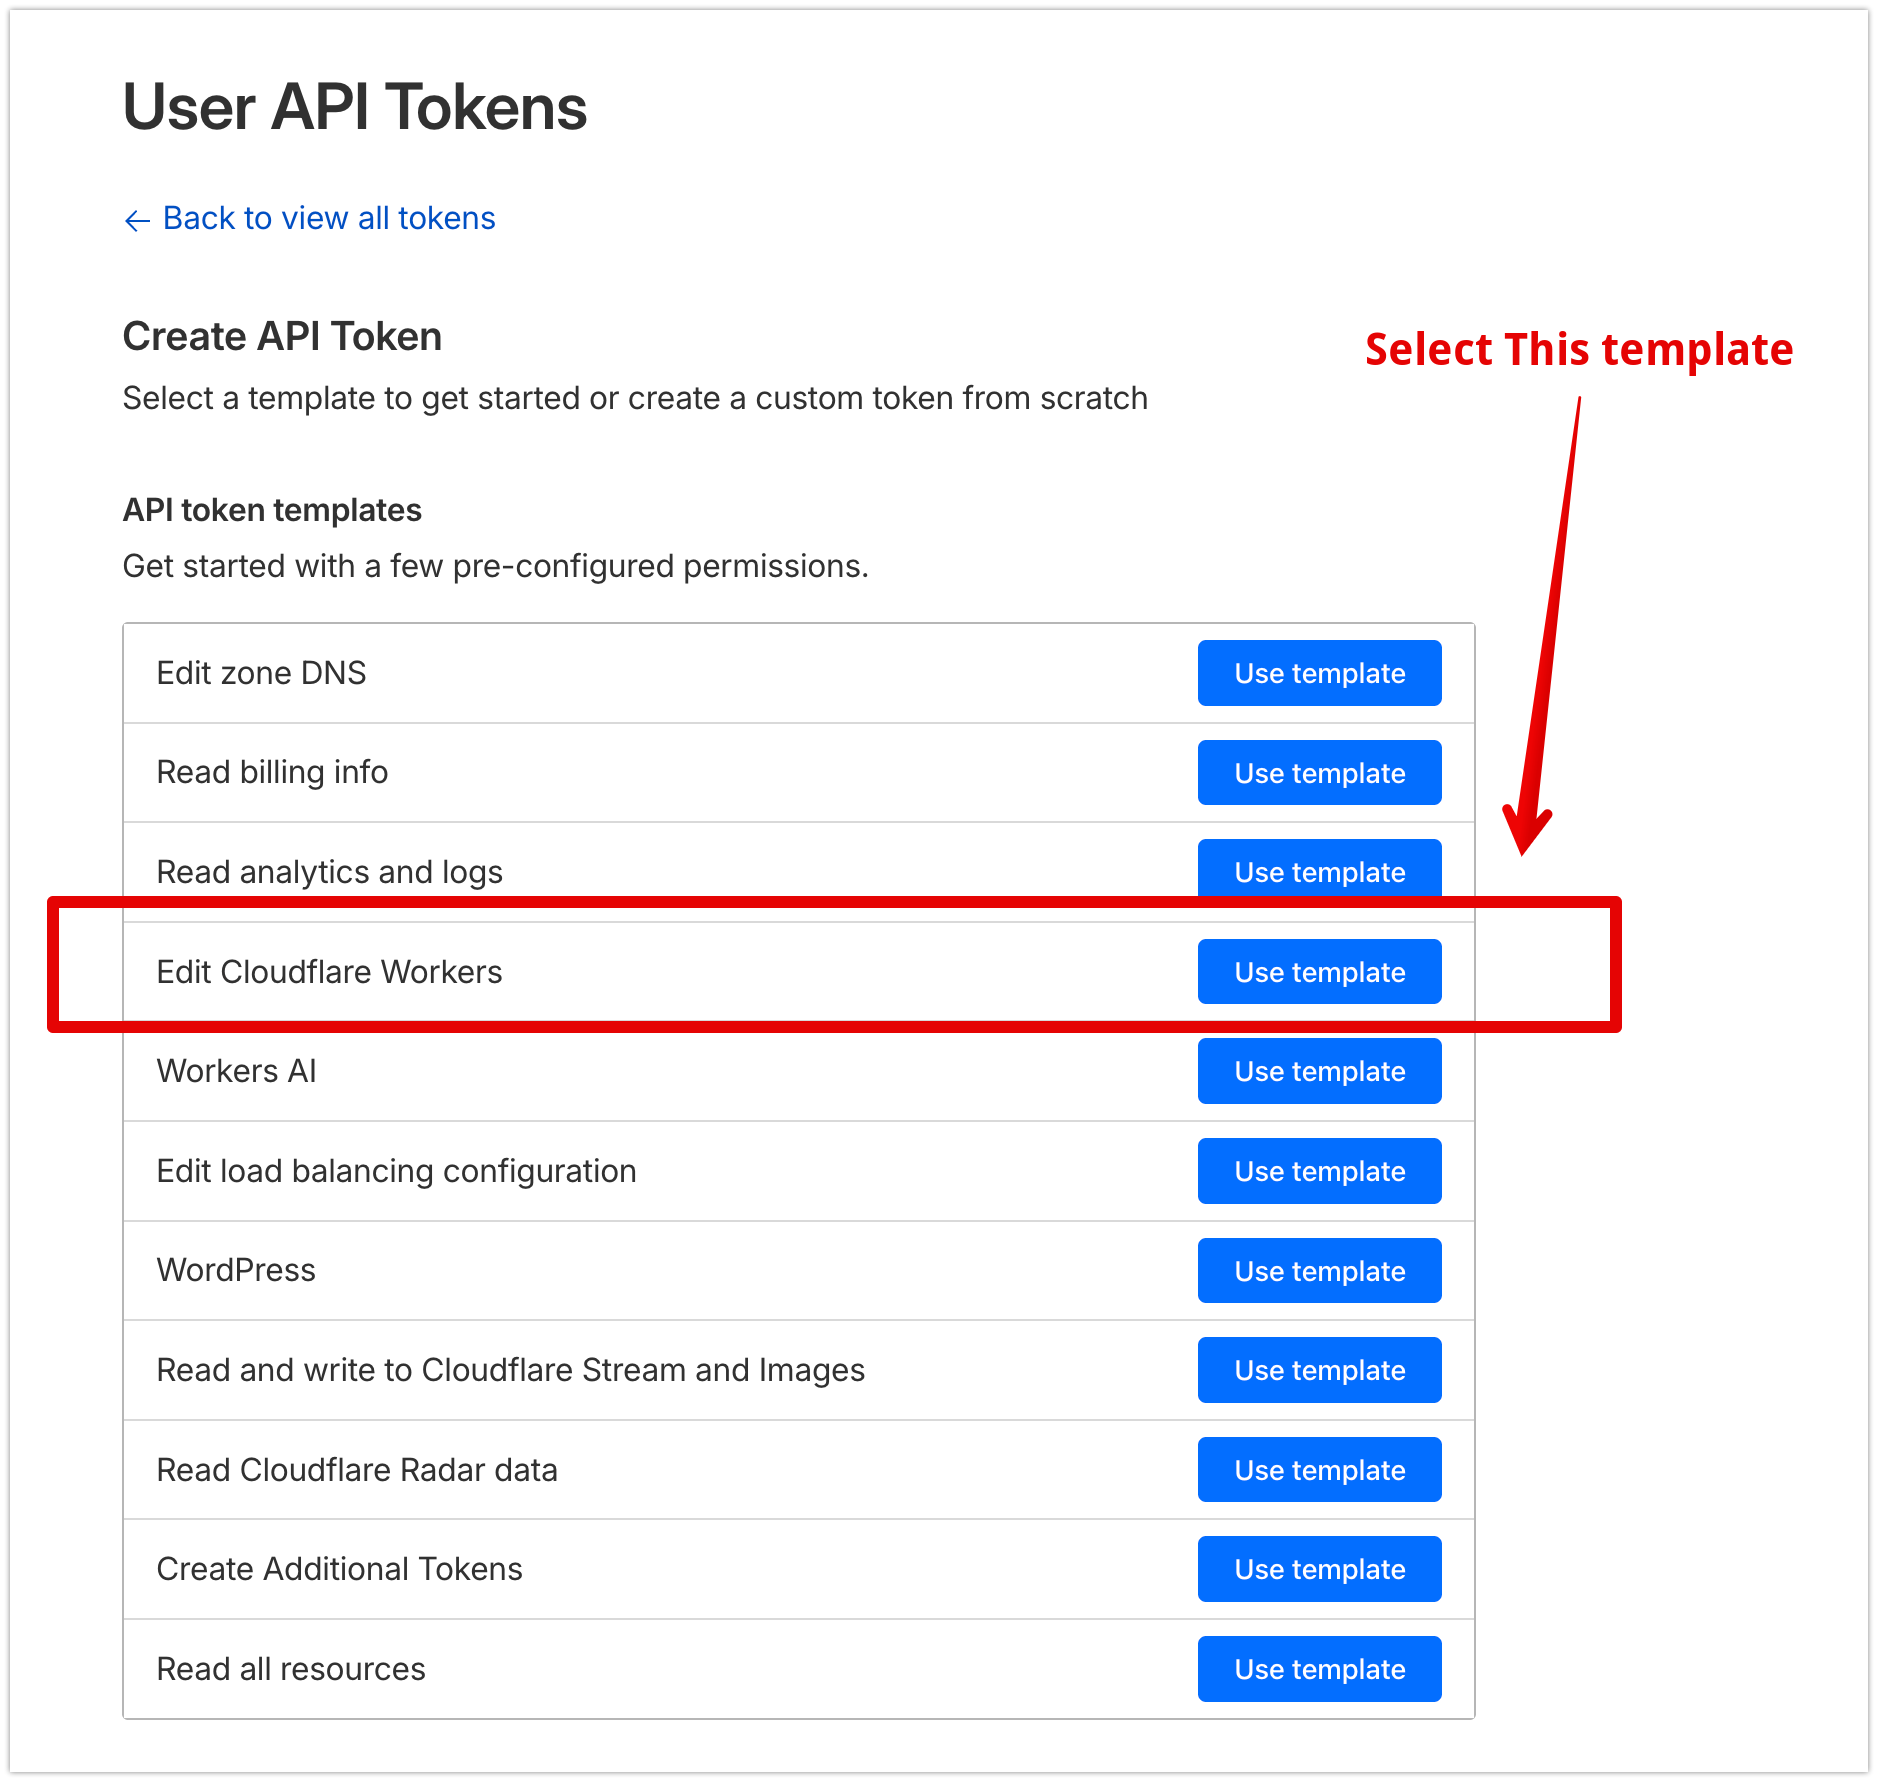
Task: Use template for Edit zone DNS
Action: 1319,673
